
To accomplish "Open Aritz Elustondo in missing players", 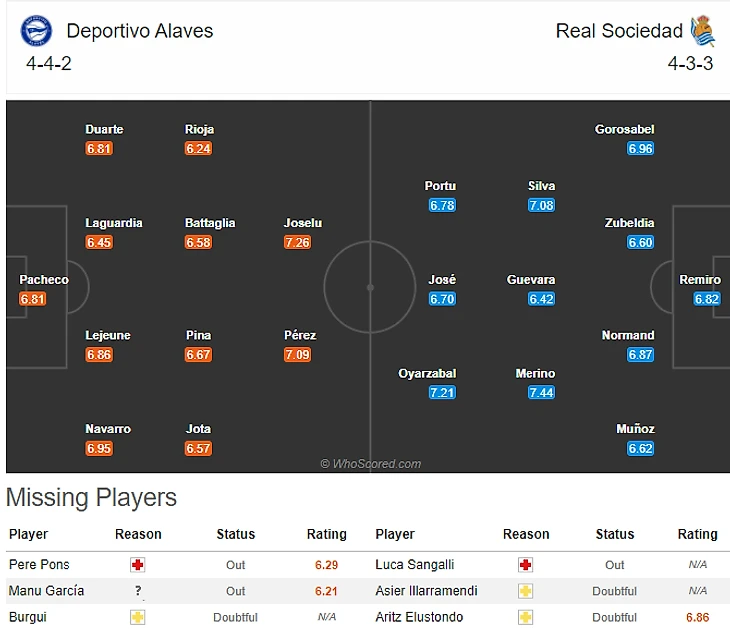I will coord(419,617).
